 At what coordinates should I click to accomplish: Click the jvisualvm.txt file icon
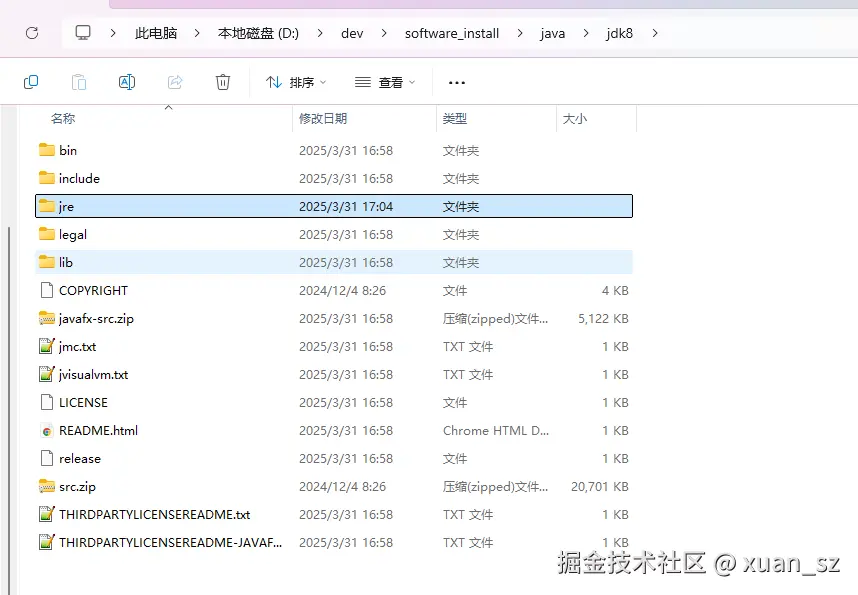[47, 374]
